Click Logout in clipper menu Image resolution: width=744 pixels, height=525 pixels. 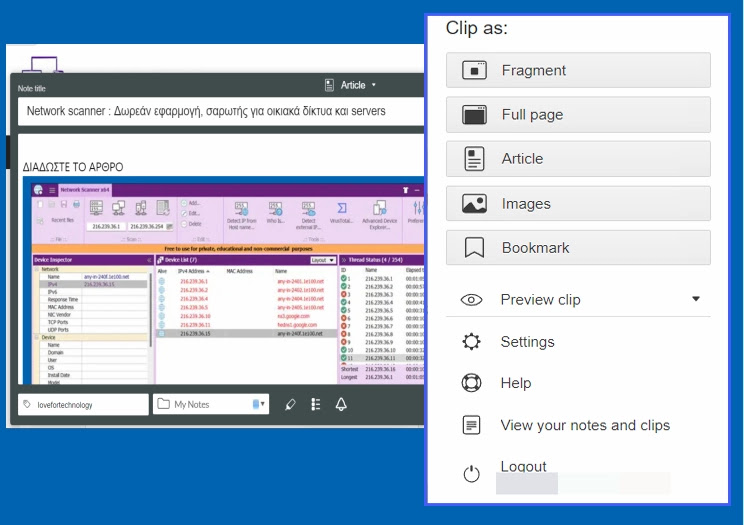tap(523, 466)
